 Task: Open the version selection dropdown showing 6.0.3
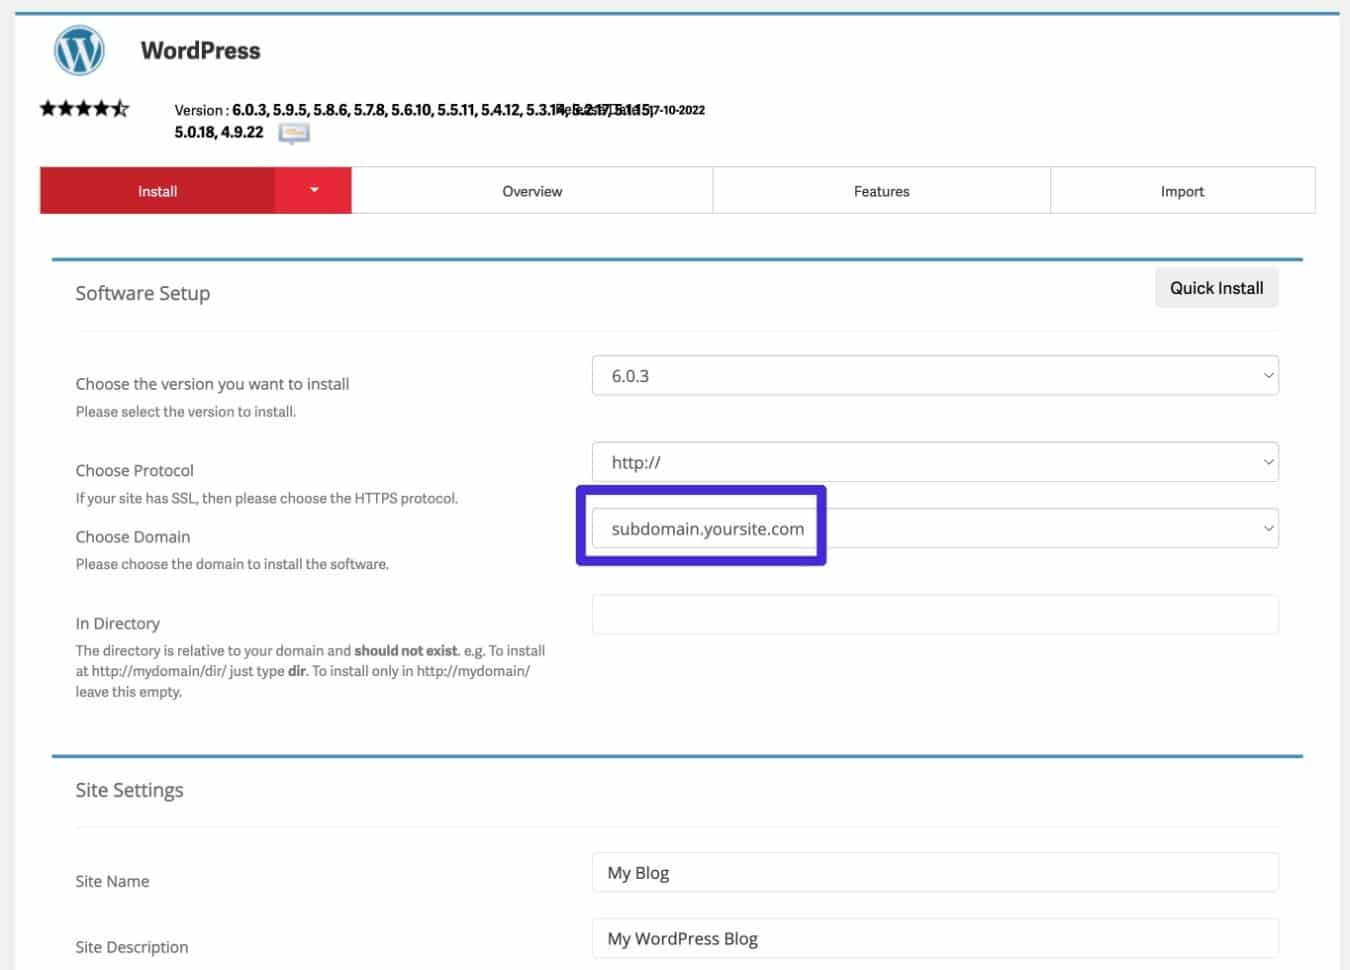(935, 375)
